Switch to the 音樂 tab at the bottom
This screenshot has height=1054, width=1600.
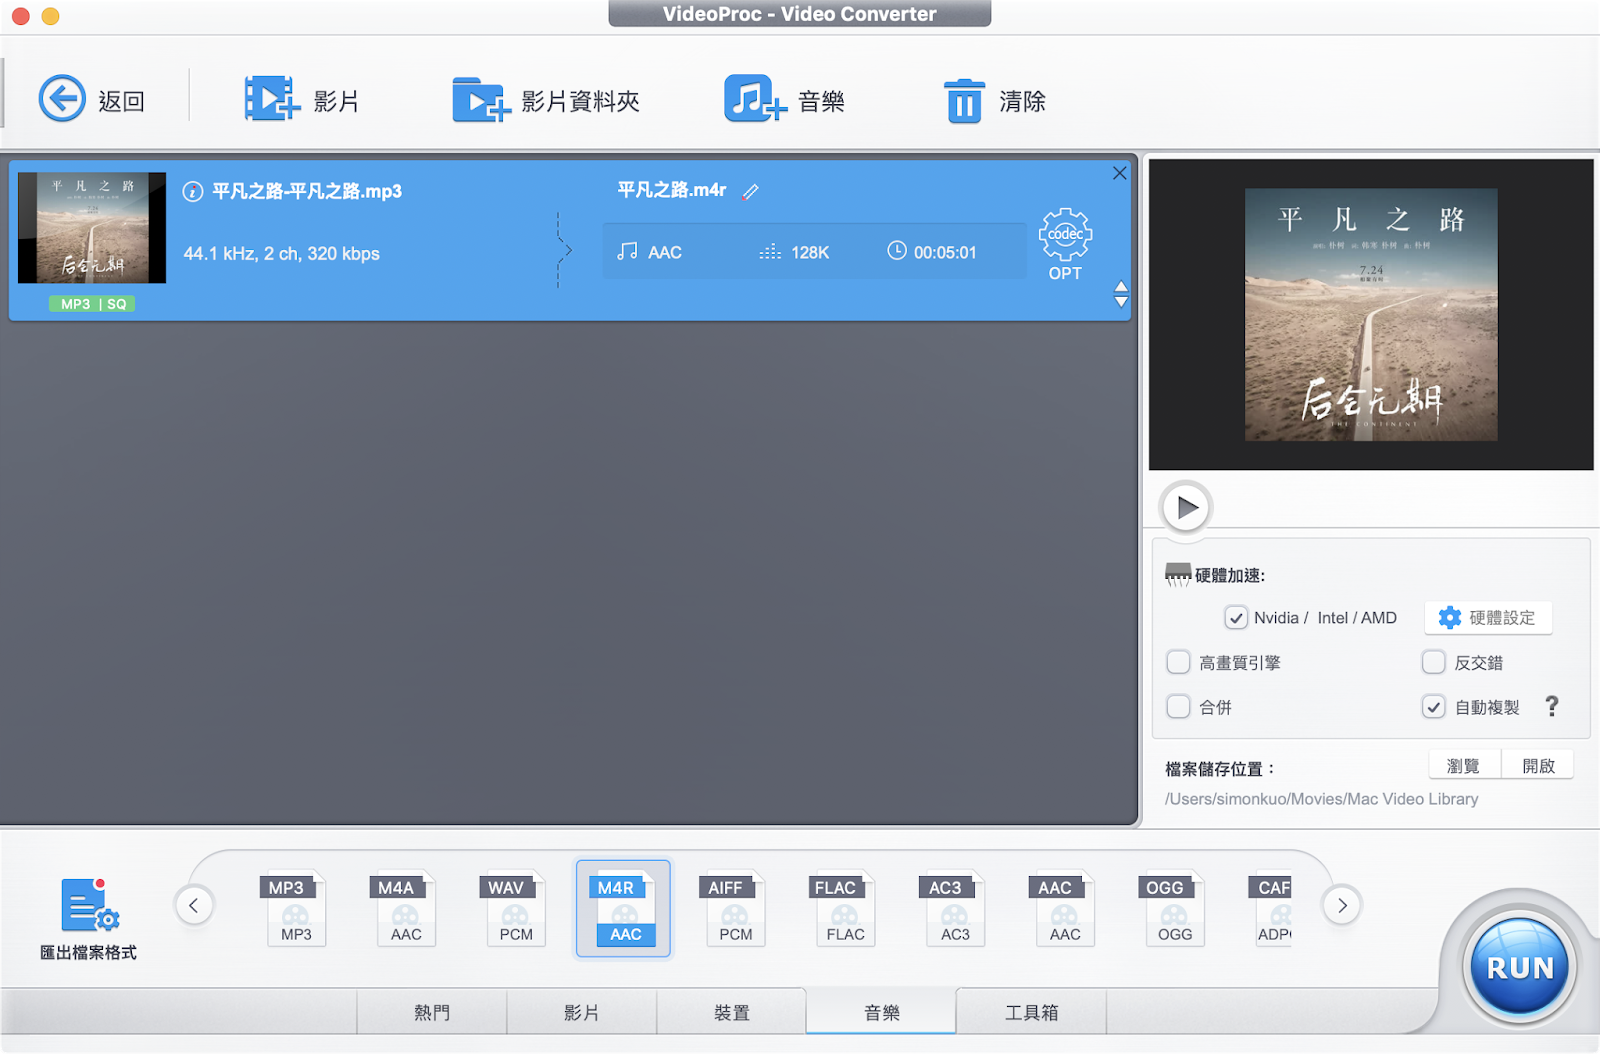tap(882, 1012)
